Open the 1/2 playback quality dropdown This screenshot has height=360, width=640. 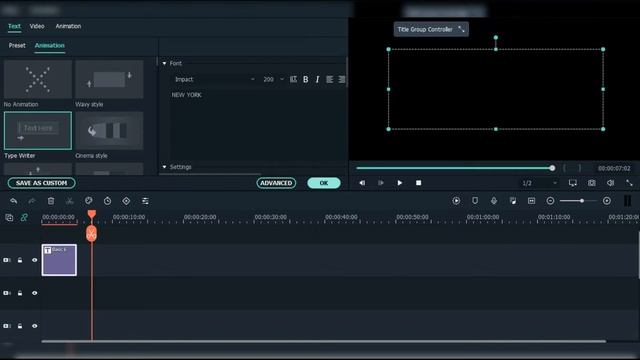point(539,183)
